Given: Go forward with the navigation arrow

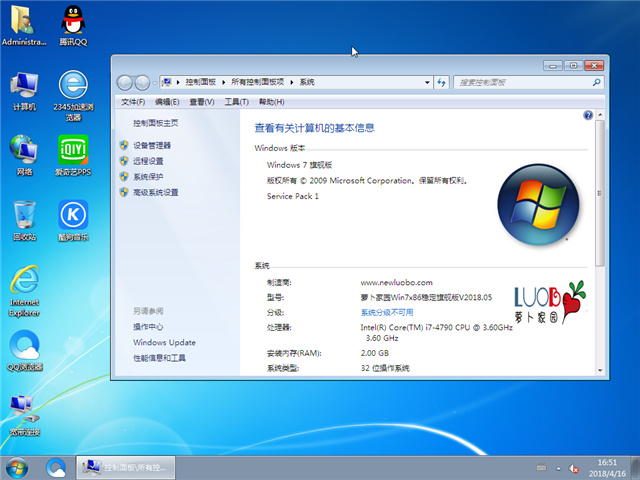Looking at the screenshot, I should coord(142,83).
